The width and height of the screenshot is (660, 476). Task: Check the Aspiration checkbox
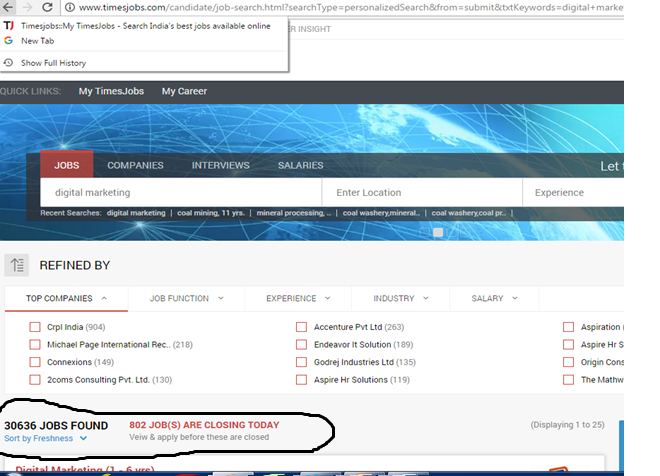(569, 327)
